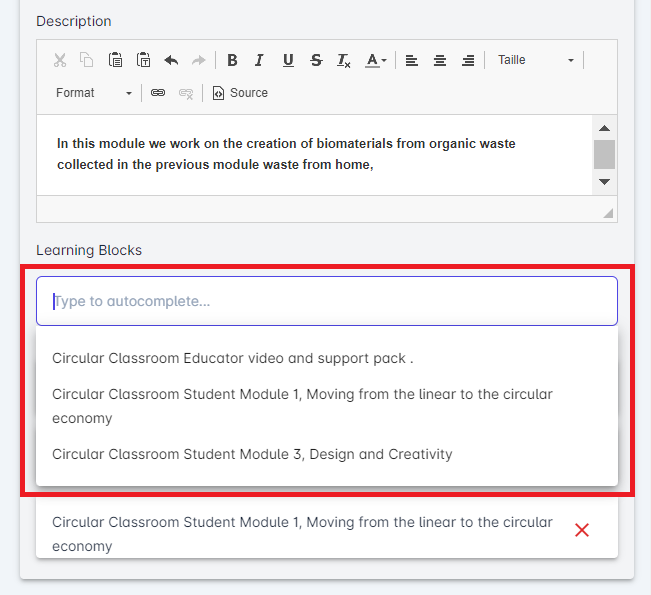Toggle strikethrough formatting
Image resolution: width=651 pixels, height=595 pixels.
tap(316, 60)
